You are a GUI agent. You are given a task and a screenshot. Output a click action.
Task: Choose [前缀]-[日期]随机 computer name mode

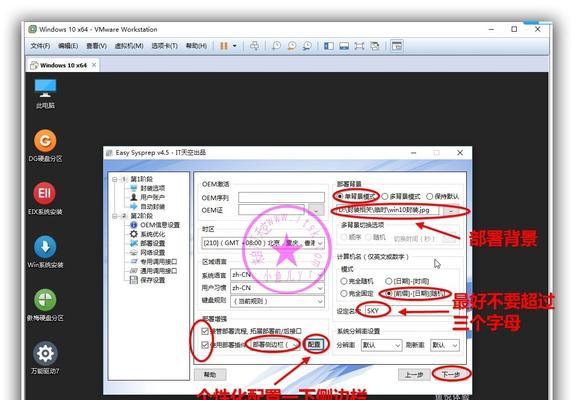click(389, 294)
